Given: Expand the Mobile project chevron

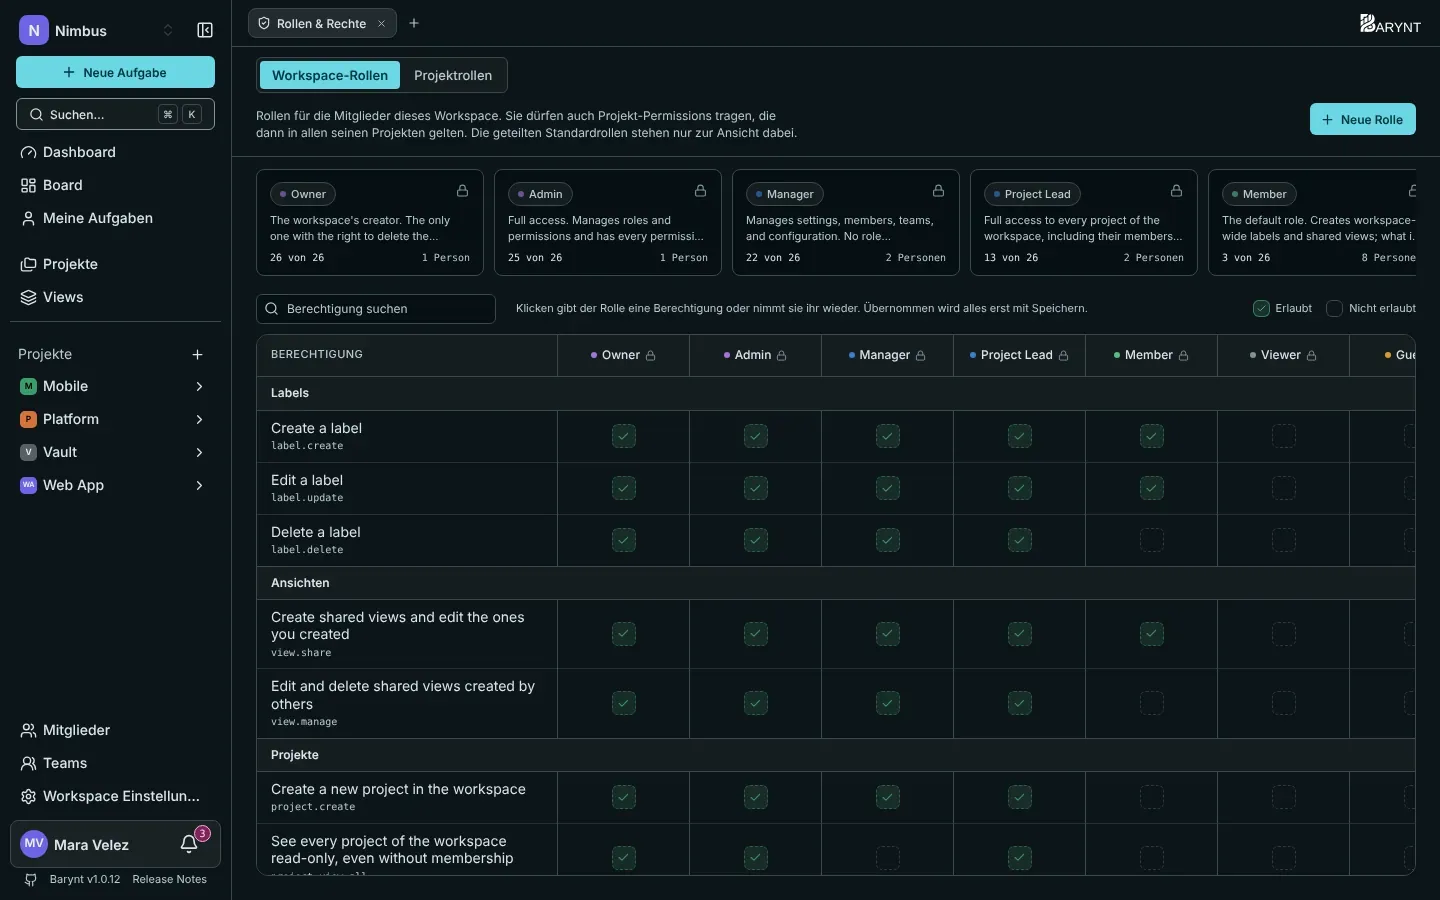Looking at the screenshot, I should pos(199,386).
